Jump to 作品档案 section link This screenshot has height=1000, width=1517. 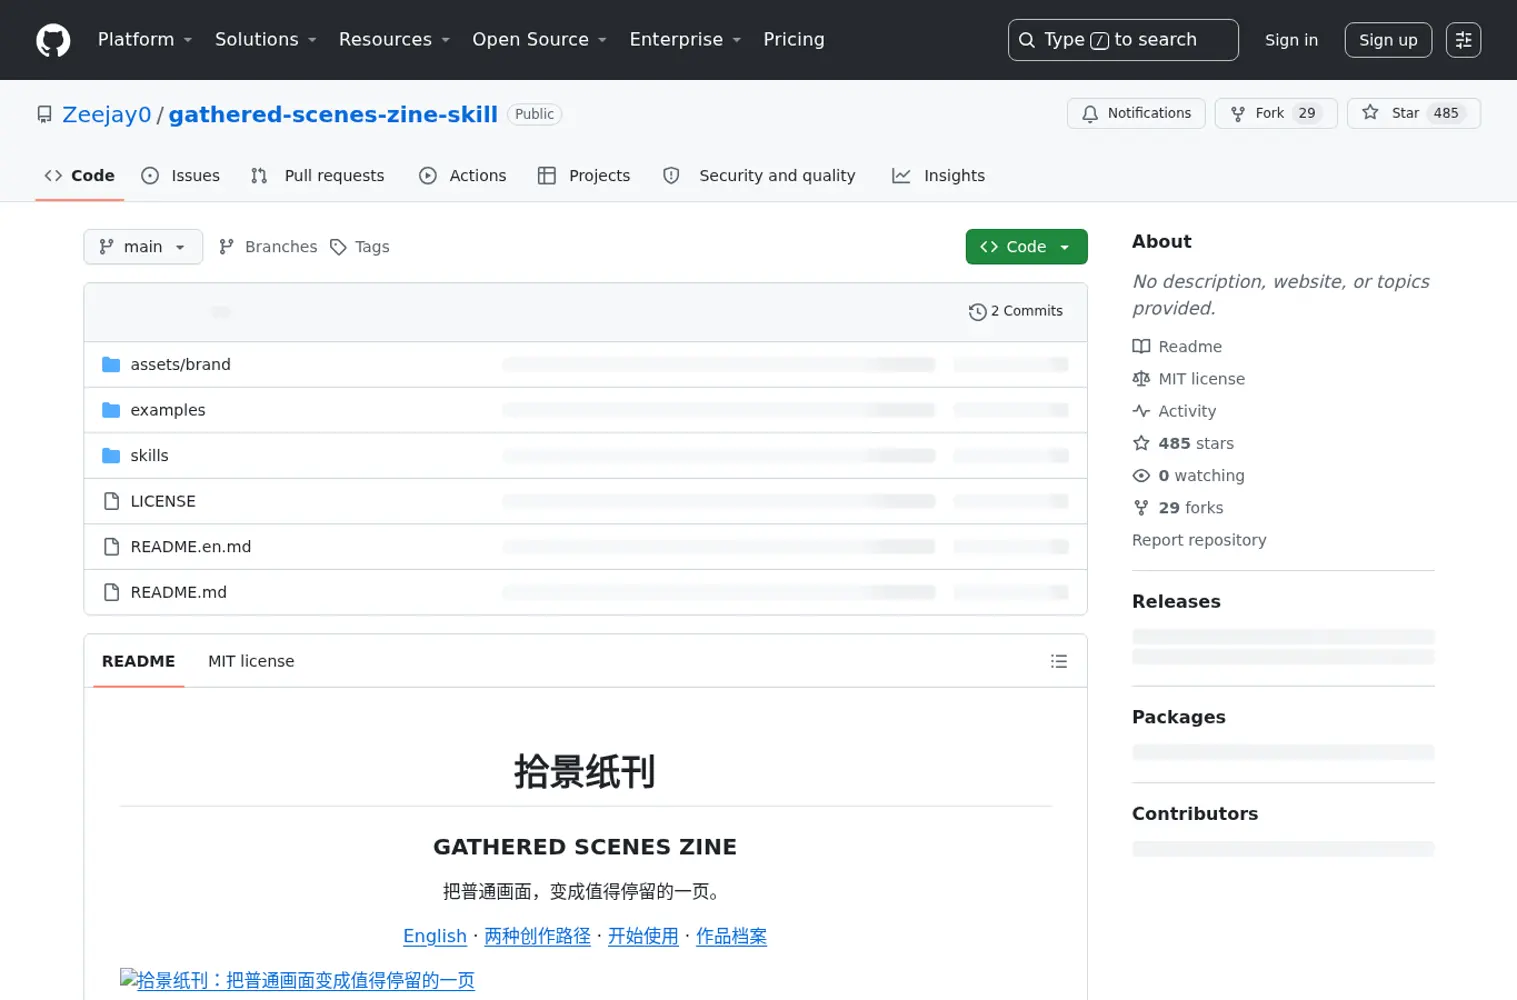pos(731,936)
